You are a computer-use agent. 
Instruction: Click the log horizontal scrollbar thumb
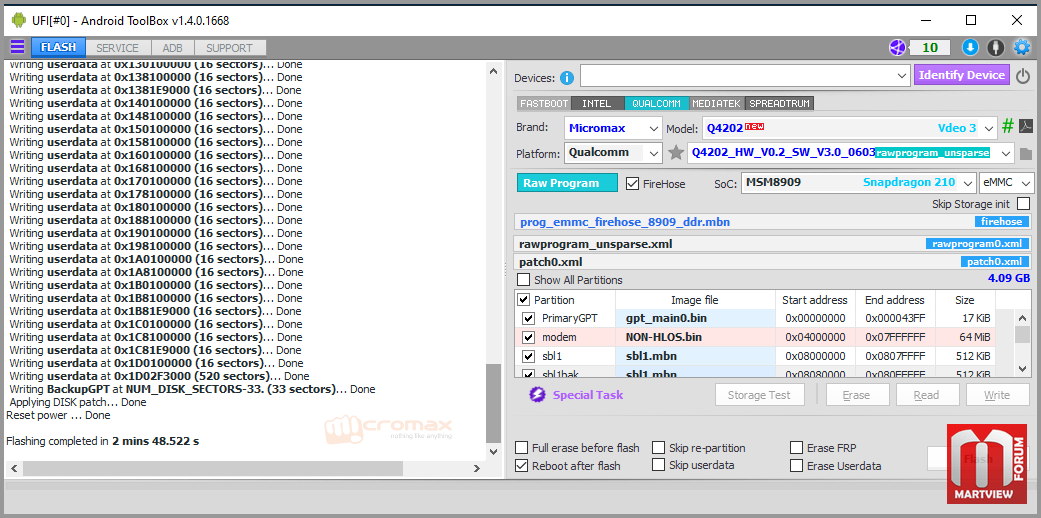212,468
